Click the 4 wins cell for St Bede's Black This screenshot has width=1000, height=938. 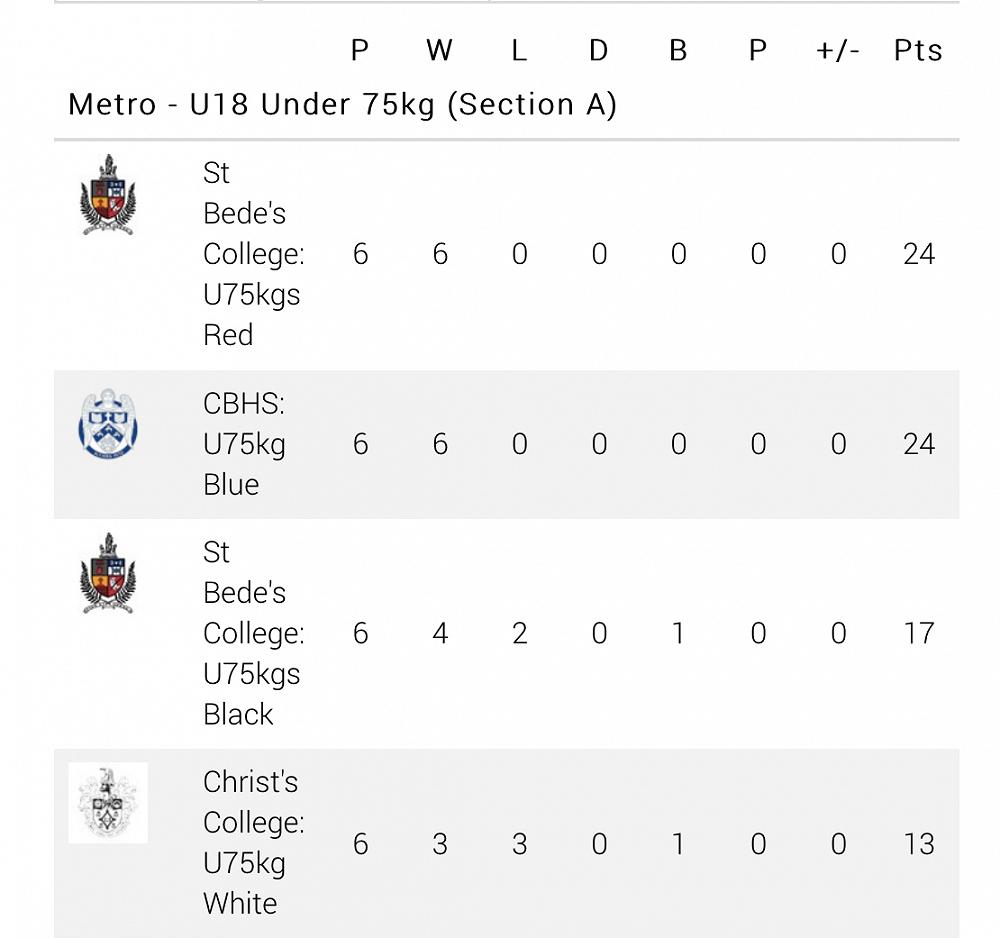tap(439, 633)
